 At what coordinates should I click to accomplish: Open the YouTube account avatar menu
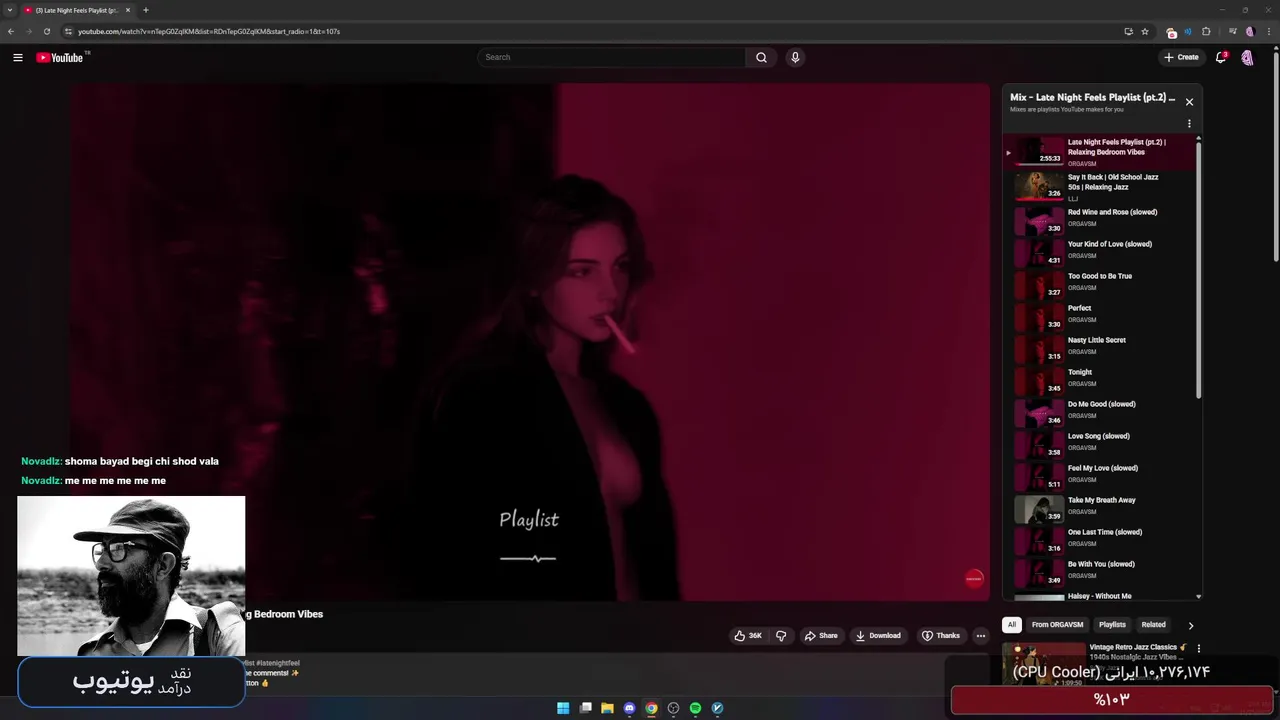click(x=1247, y=57)
